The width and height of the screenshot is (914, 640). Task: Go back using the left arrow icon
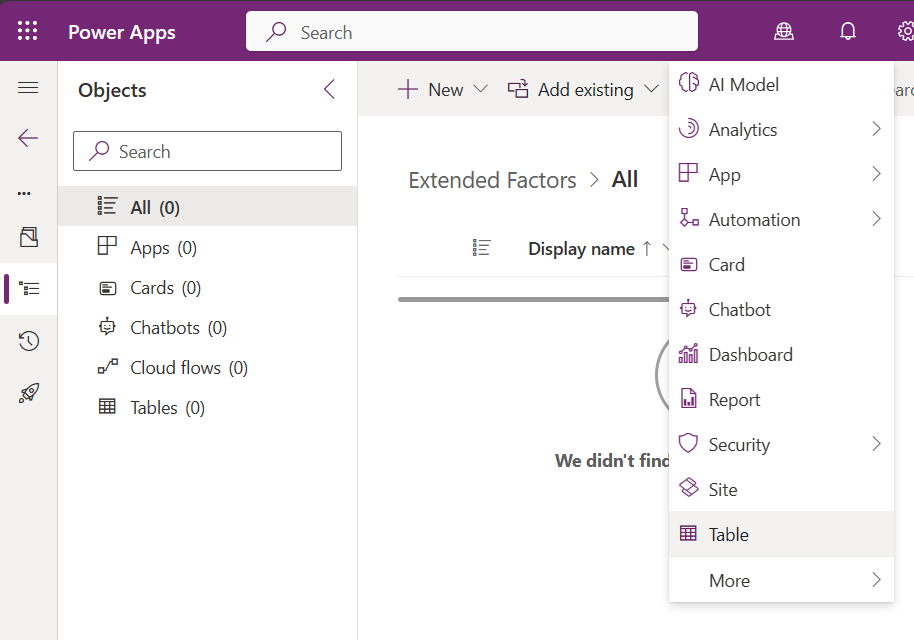(x=28, y=138)
